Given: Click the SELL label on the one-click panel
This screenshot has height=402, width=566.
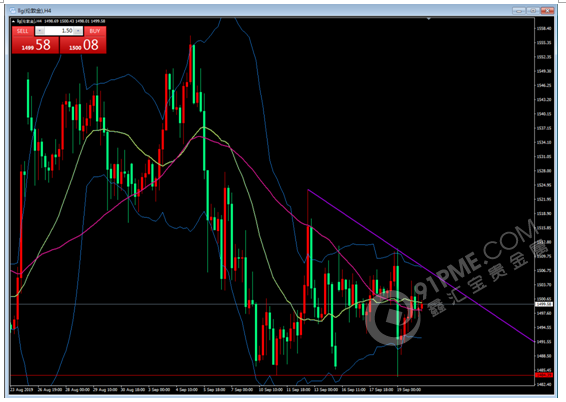Looking at the screenshot, I should (22, 31).
